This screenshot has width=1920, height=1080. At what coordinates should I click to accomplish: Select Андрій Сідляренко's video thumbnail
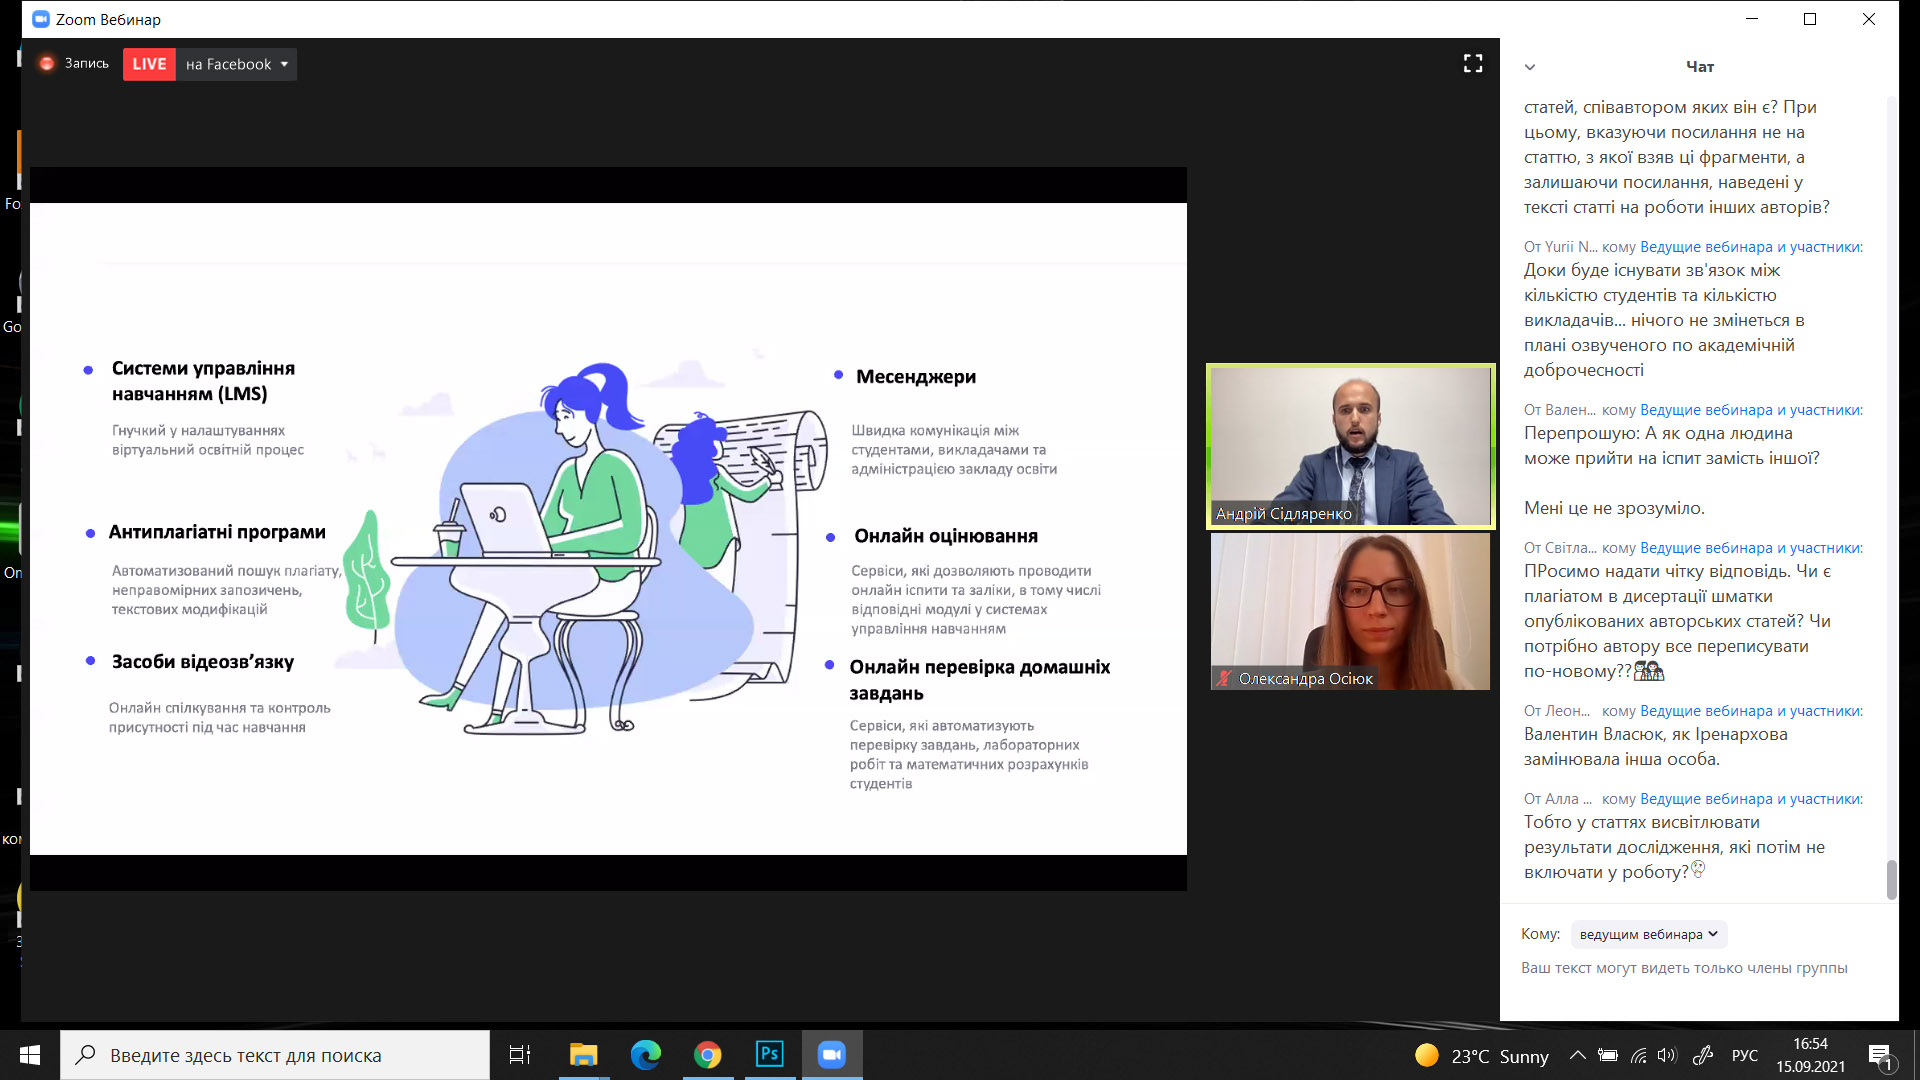(1350, 446)
